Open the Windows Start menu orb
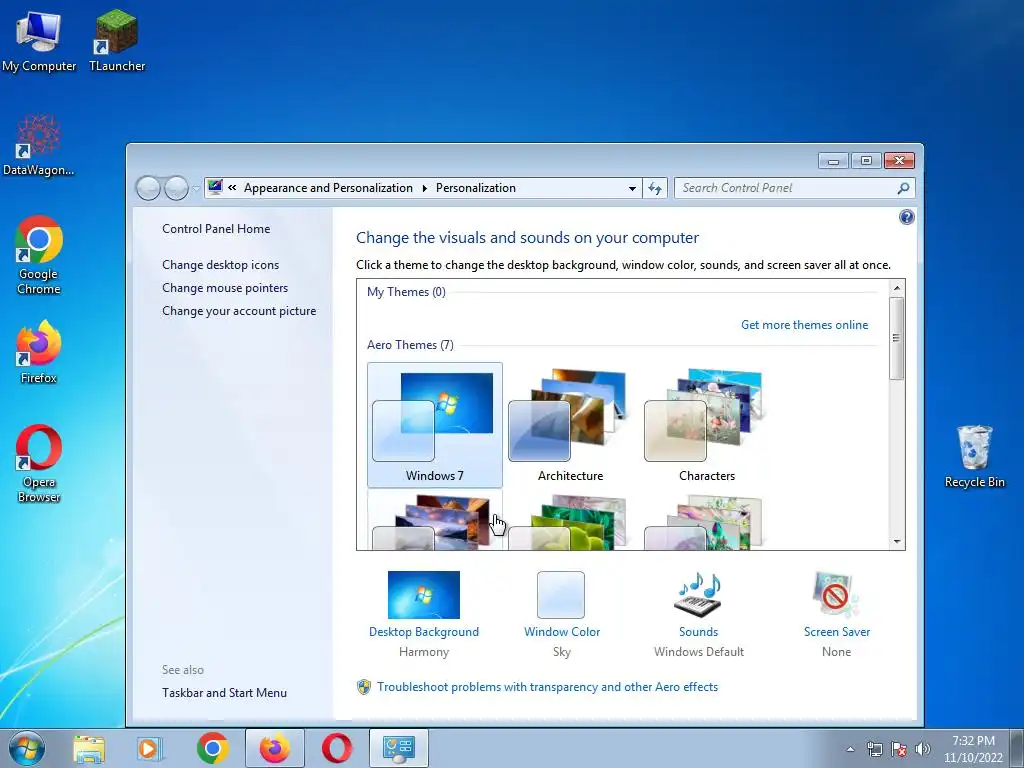The width and height of the screenshot is (1024, 768). 27,748
